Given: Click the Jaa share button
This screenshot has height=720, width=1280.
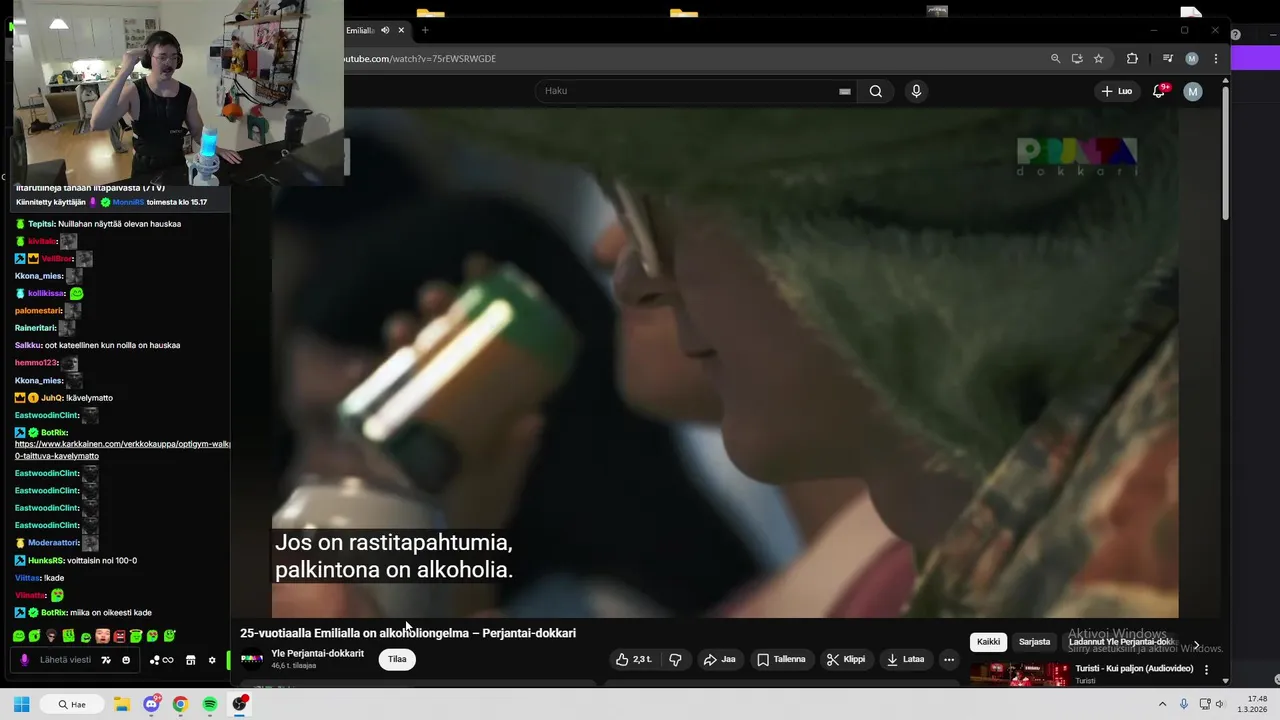Looking at the screenshot, I should coord(719,659).
